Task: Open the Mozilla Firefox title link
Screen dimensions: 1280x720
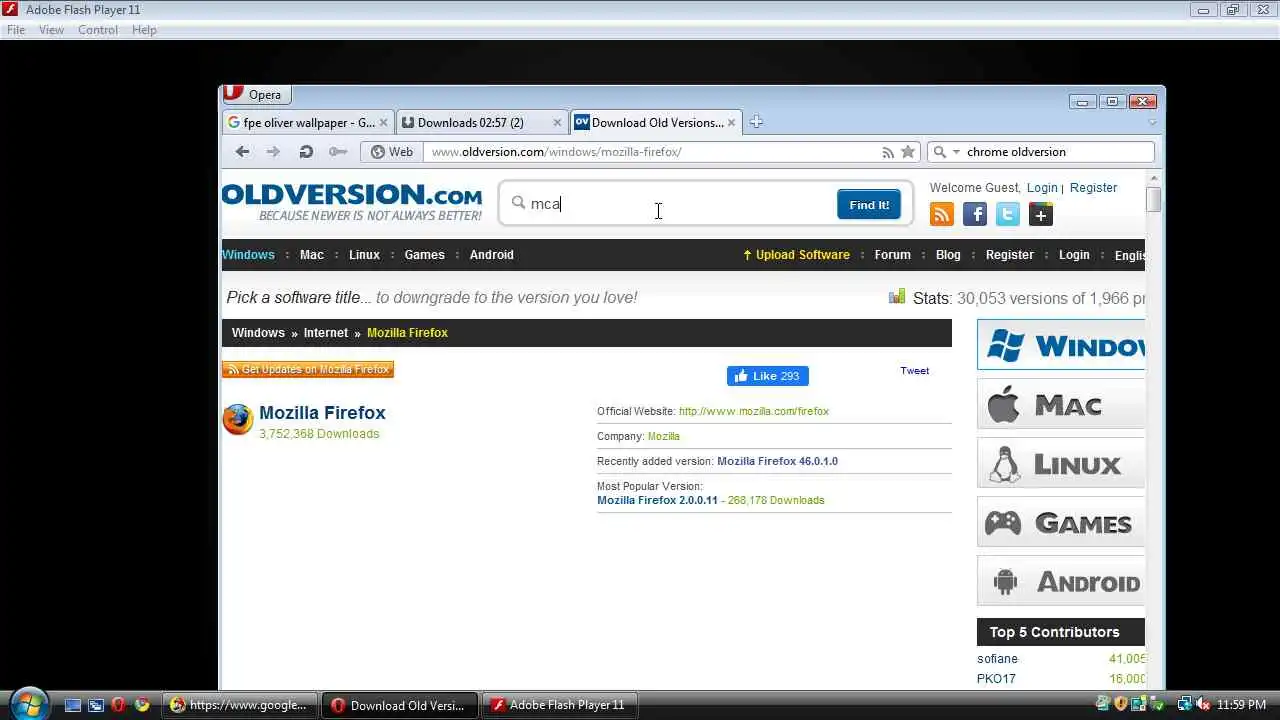Action: (322, 413)
